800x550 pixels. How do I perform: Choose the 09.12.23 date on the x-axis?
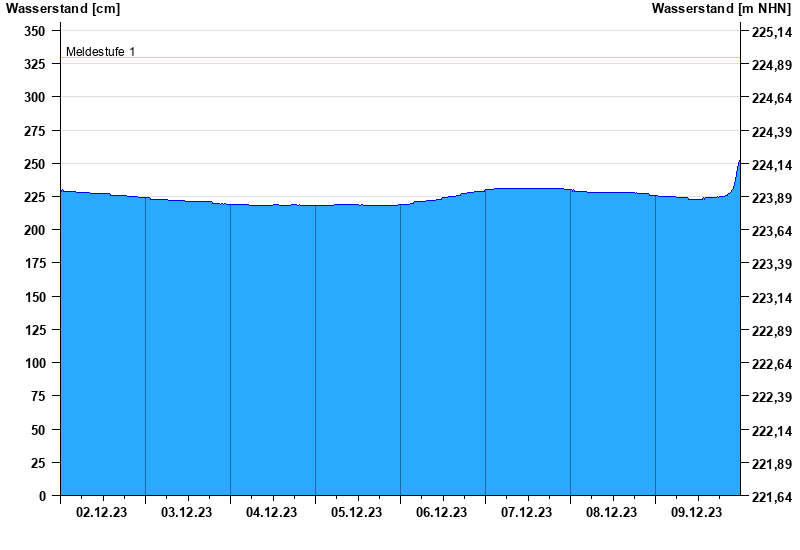coord(697,512)
